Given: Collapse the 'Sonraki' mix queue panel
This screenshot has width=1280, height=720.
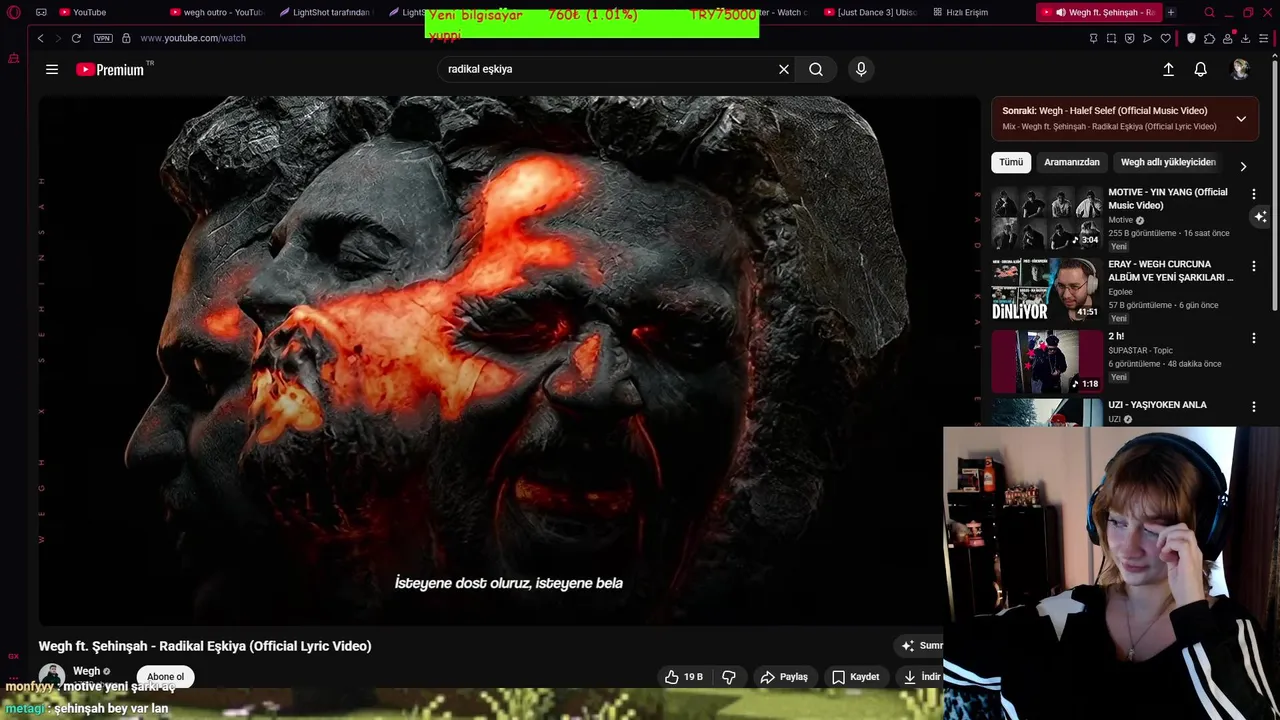Looking at the screenshot, I should click(x=1241, y=118).
